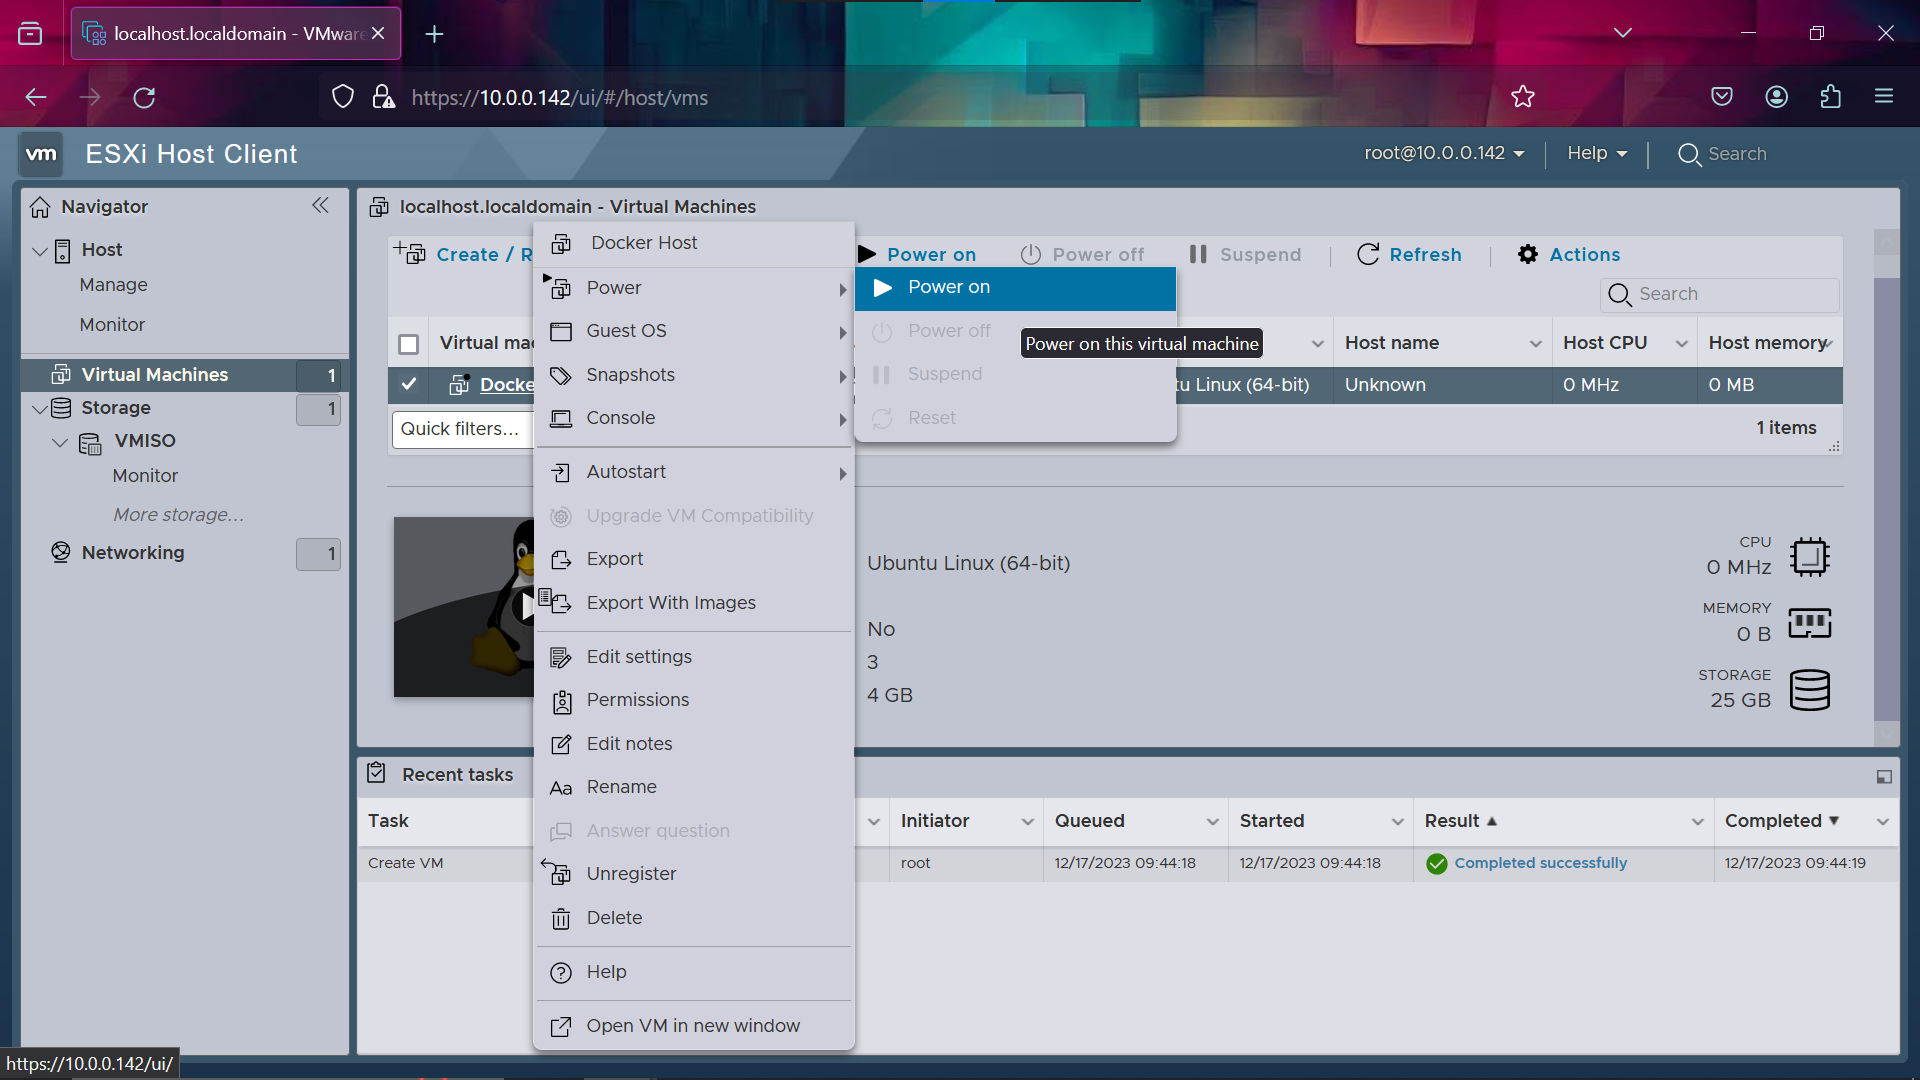The width and height of the screenshot is (1920, 1080).
Task: Open a new browser tab
Action: [434, 34]
